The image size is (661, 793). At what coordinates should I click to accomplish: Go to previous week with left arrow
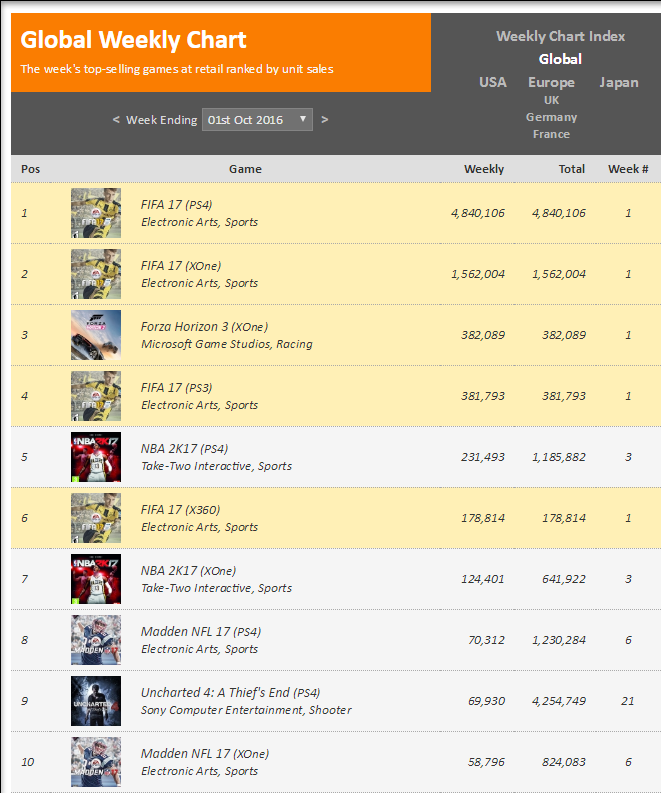(x=116, y=120)
